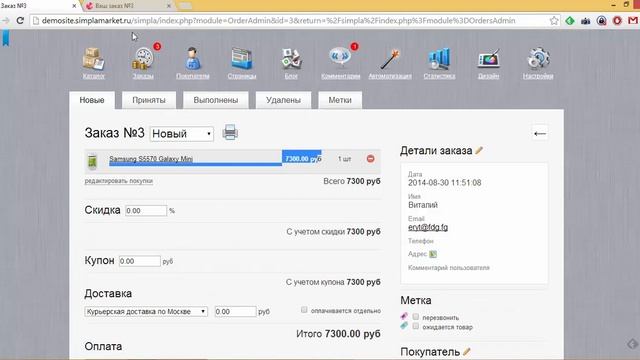Open the Статистика chart icon
This screenshot has width=640, height=360.
[x=439, y=59]
